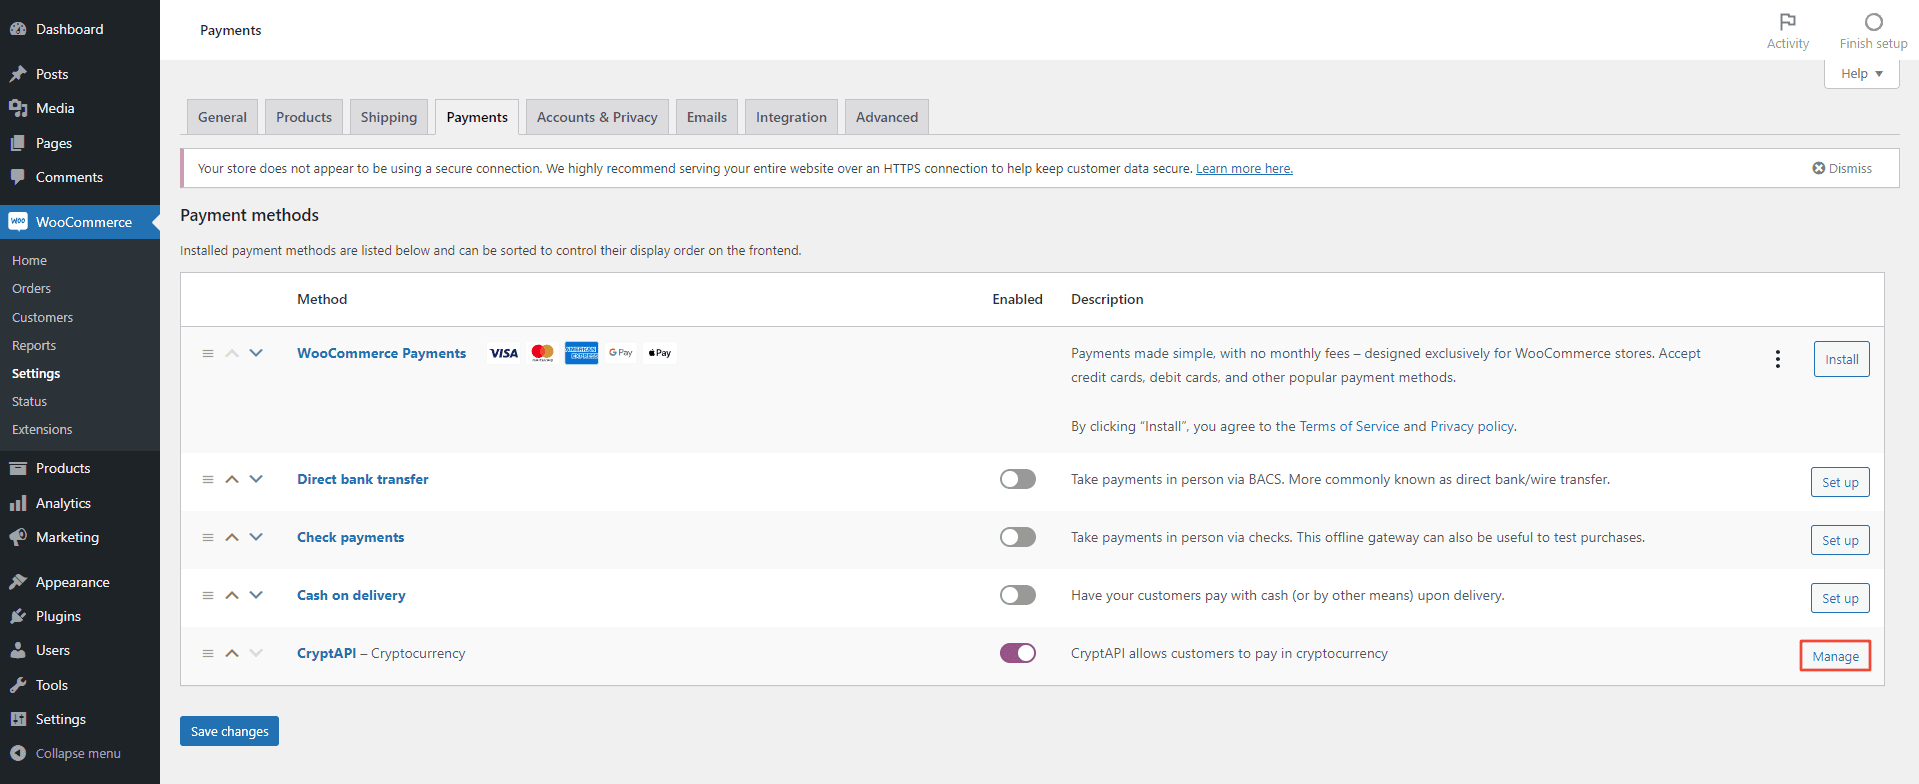This screenshot has width=1919, height=784.
Task: Open Reports in WooCommerce submenu
Action: (x=34, y=345)
